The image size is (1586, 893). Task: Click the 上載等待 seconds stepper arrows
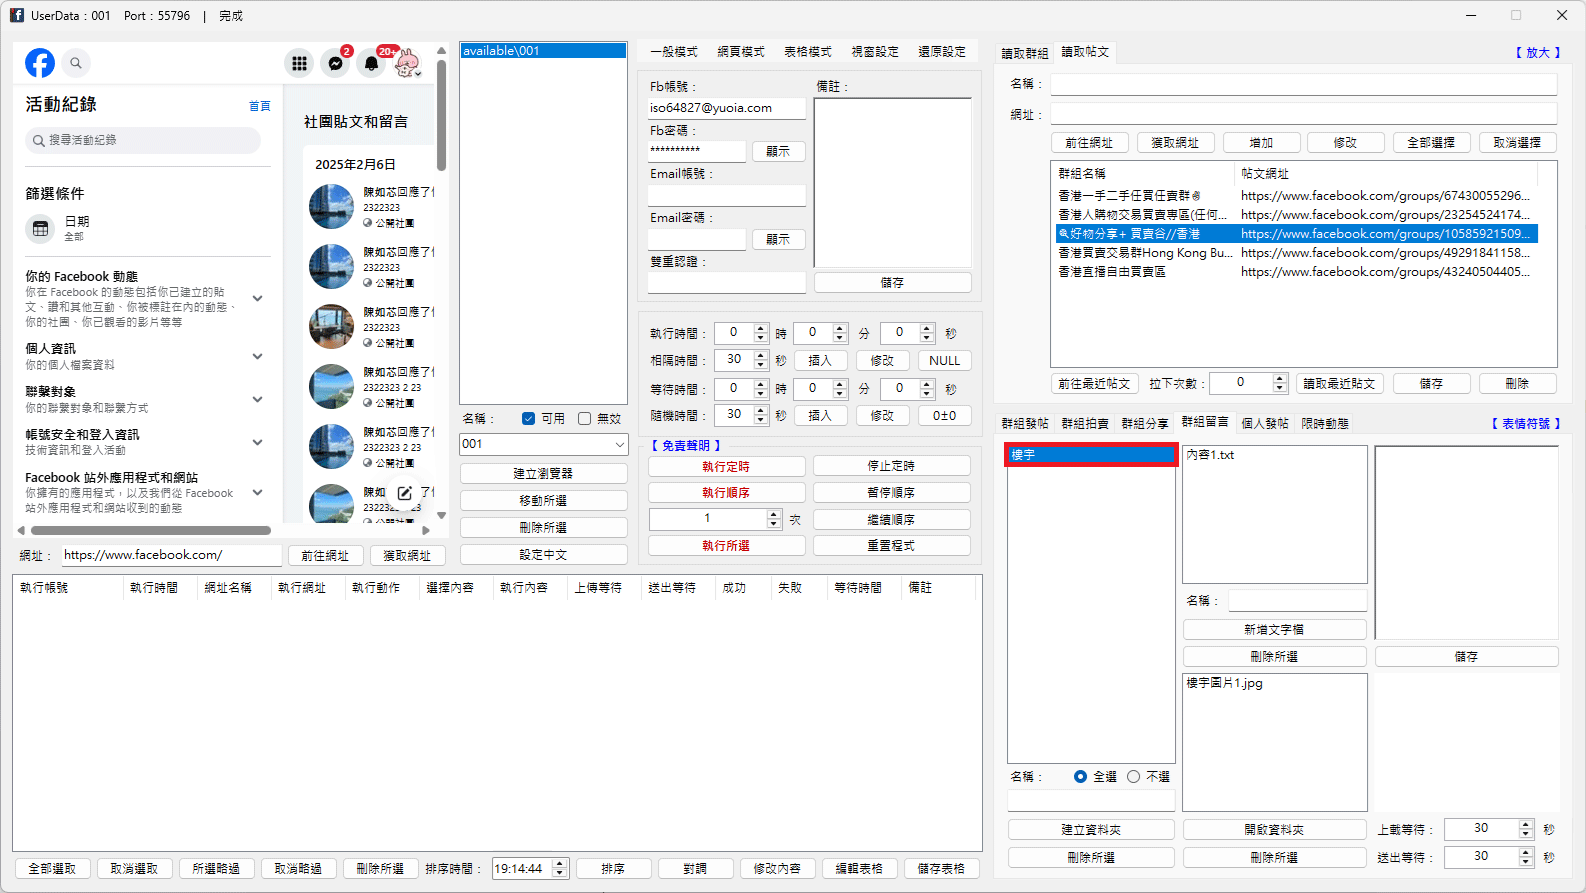click(x=1526, y=829)
